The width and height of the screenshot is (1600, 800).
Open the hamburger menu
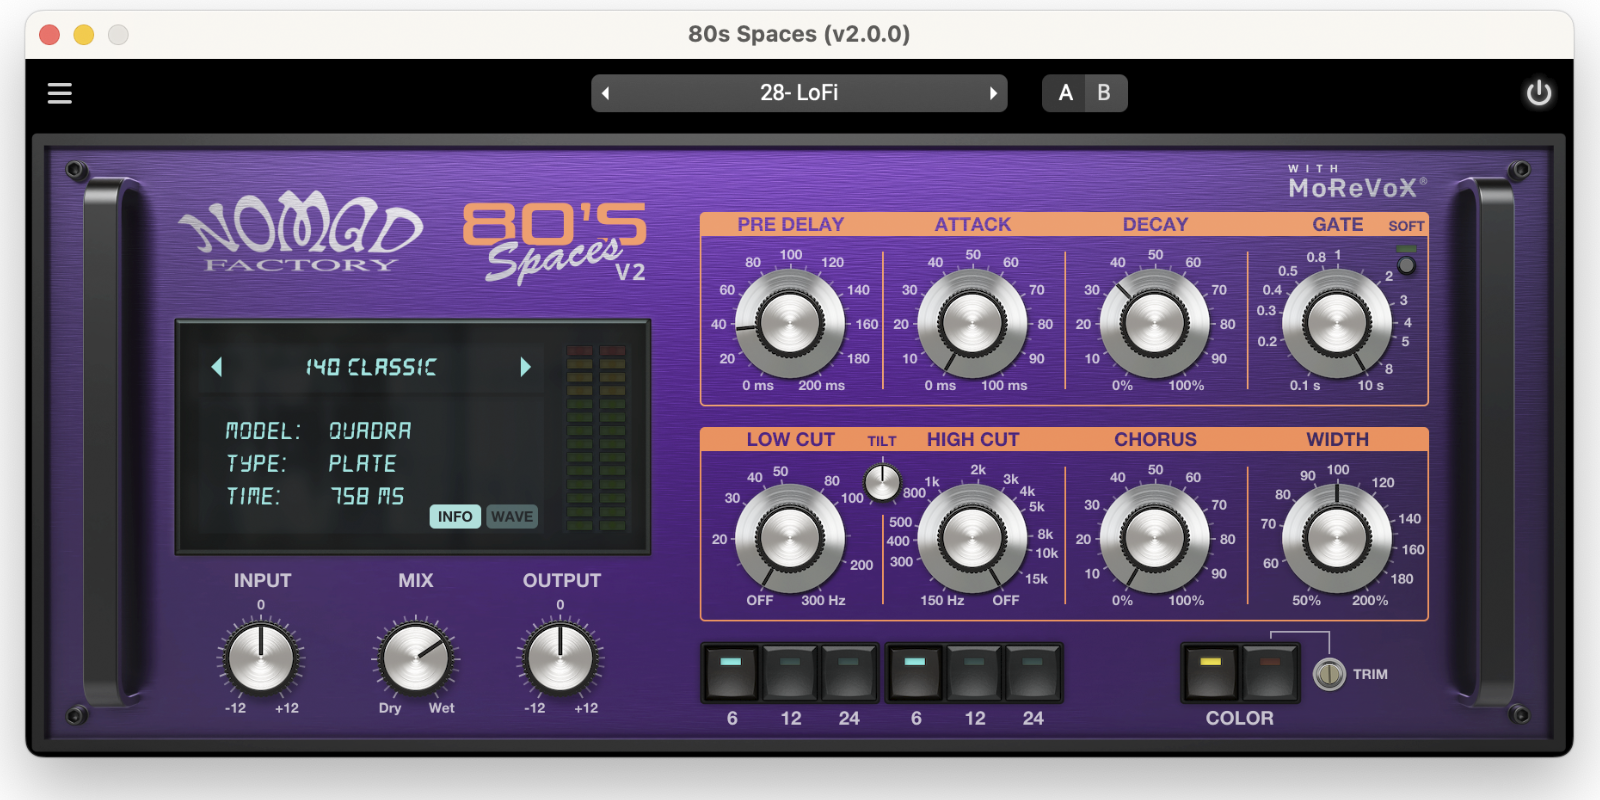point(60,93)
